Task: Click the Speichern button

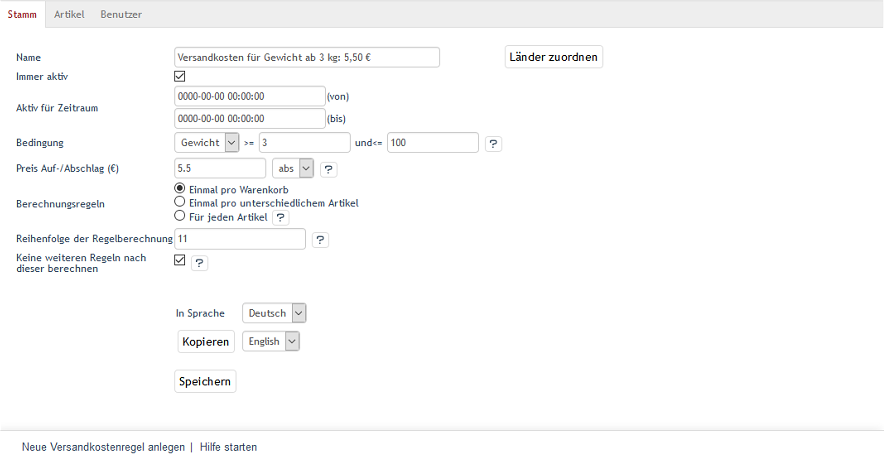Action: click(205, 381)
